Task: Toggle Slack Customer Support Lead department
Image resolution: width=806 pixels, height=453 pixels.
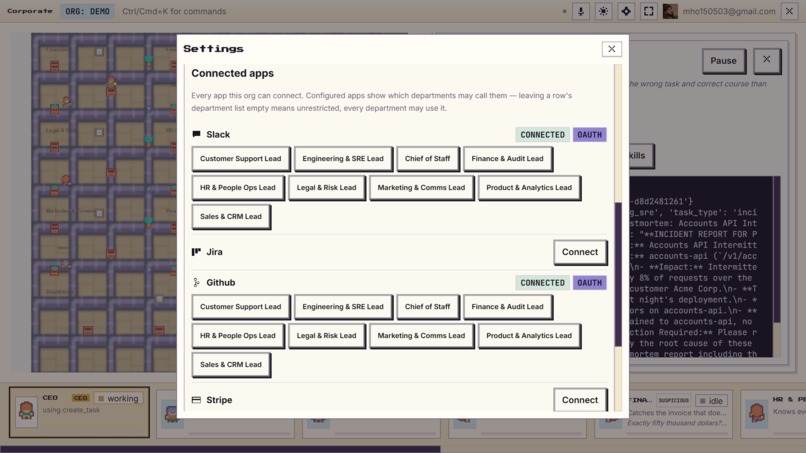Action: [241, 158]
